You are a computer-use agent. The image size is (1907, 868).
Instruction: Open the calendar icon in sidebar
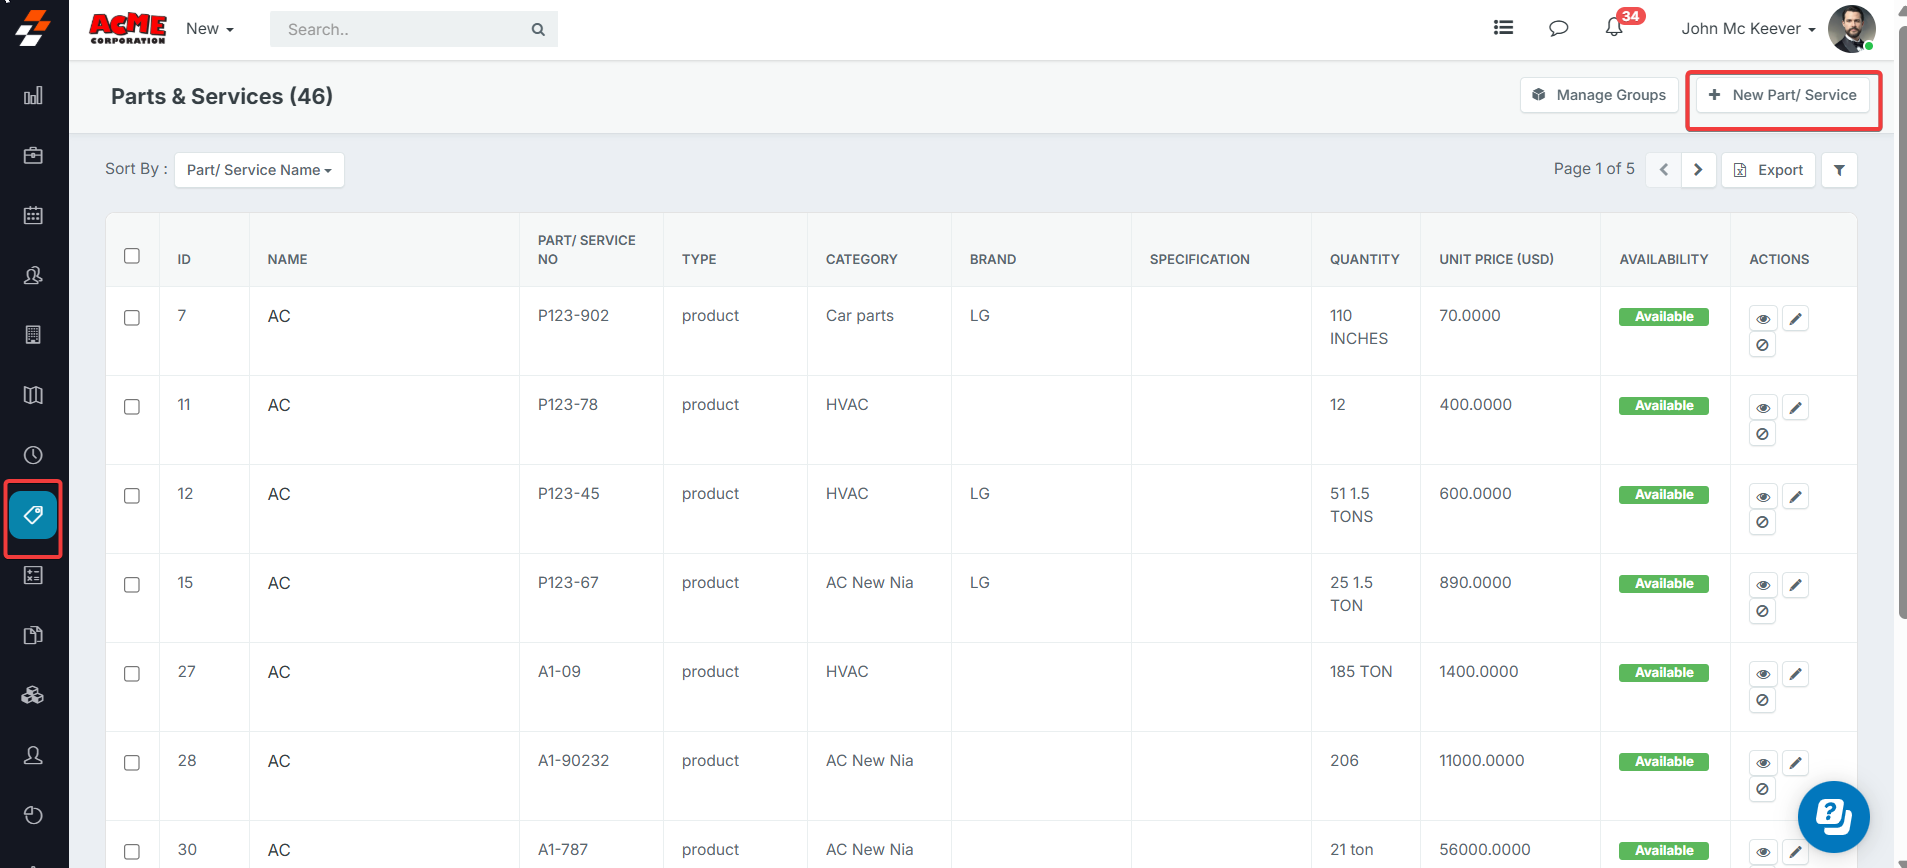(33, 215)
